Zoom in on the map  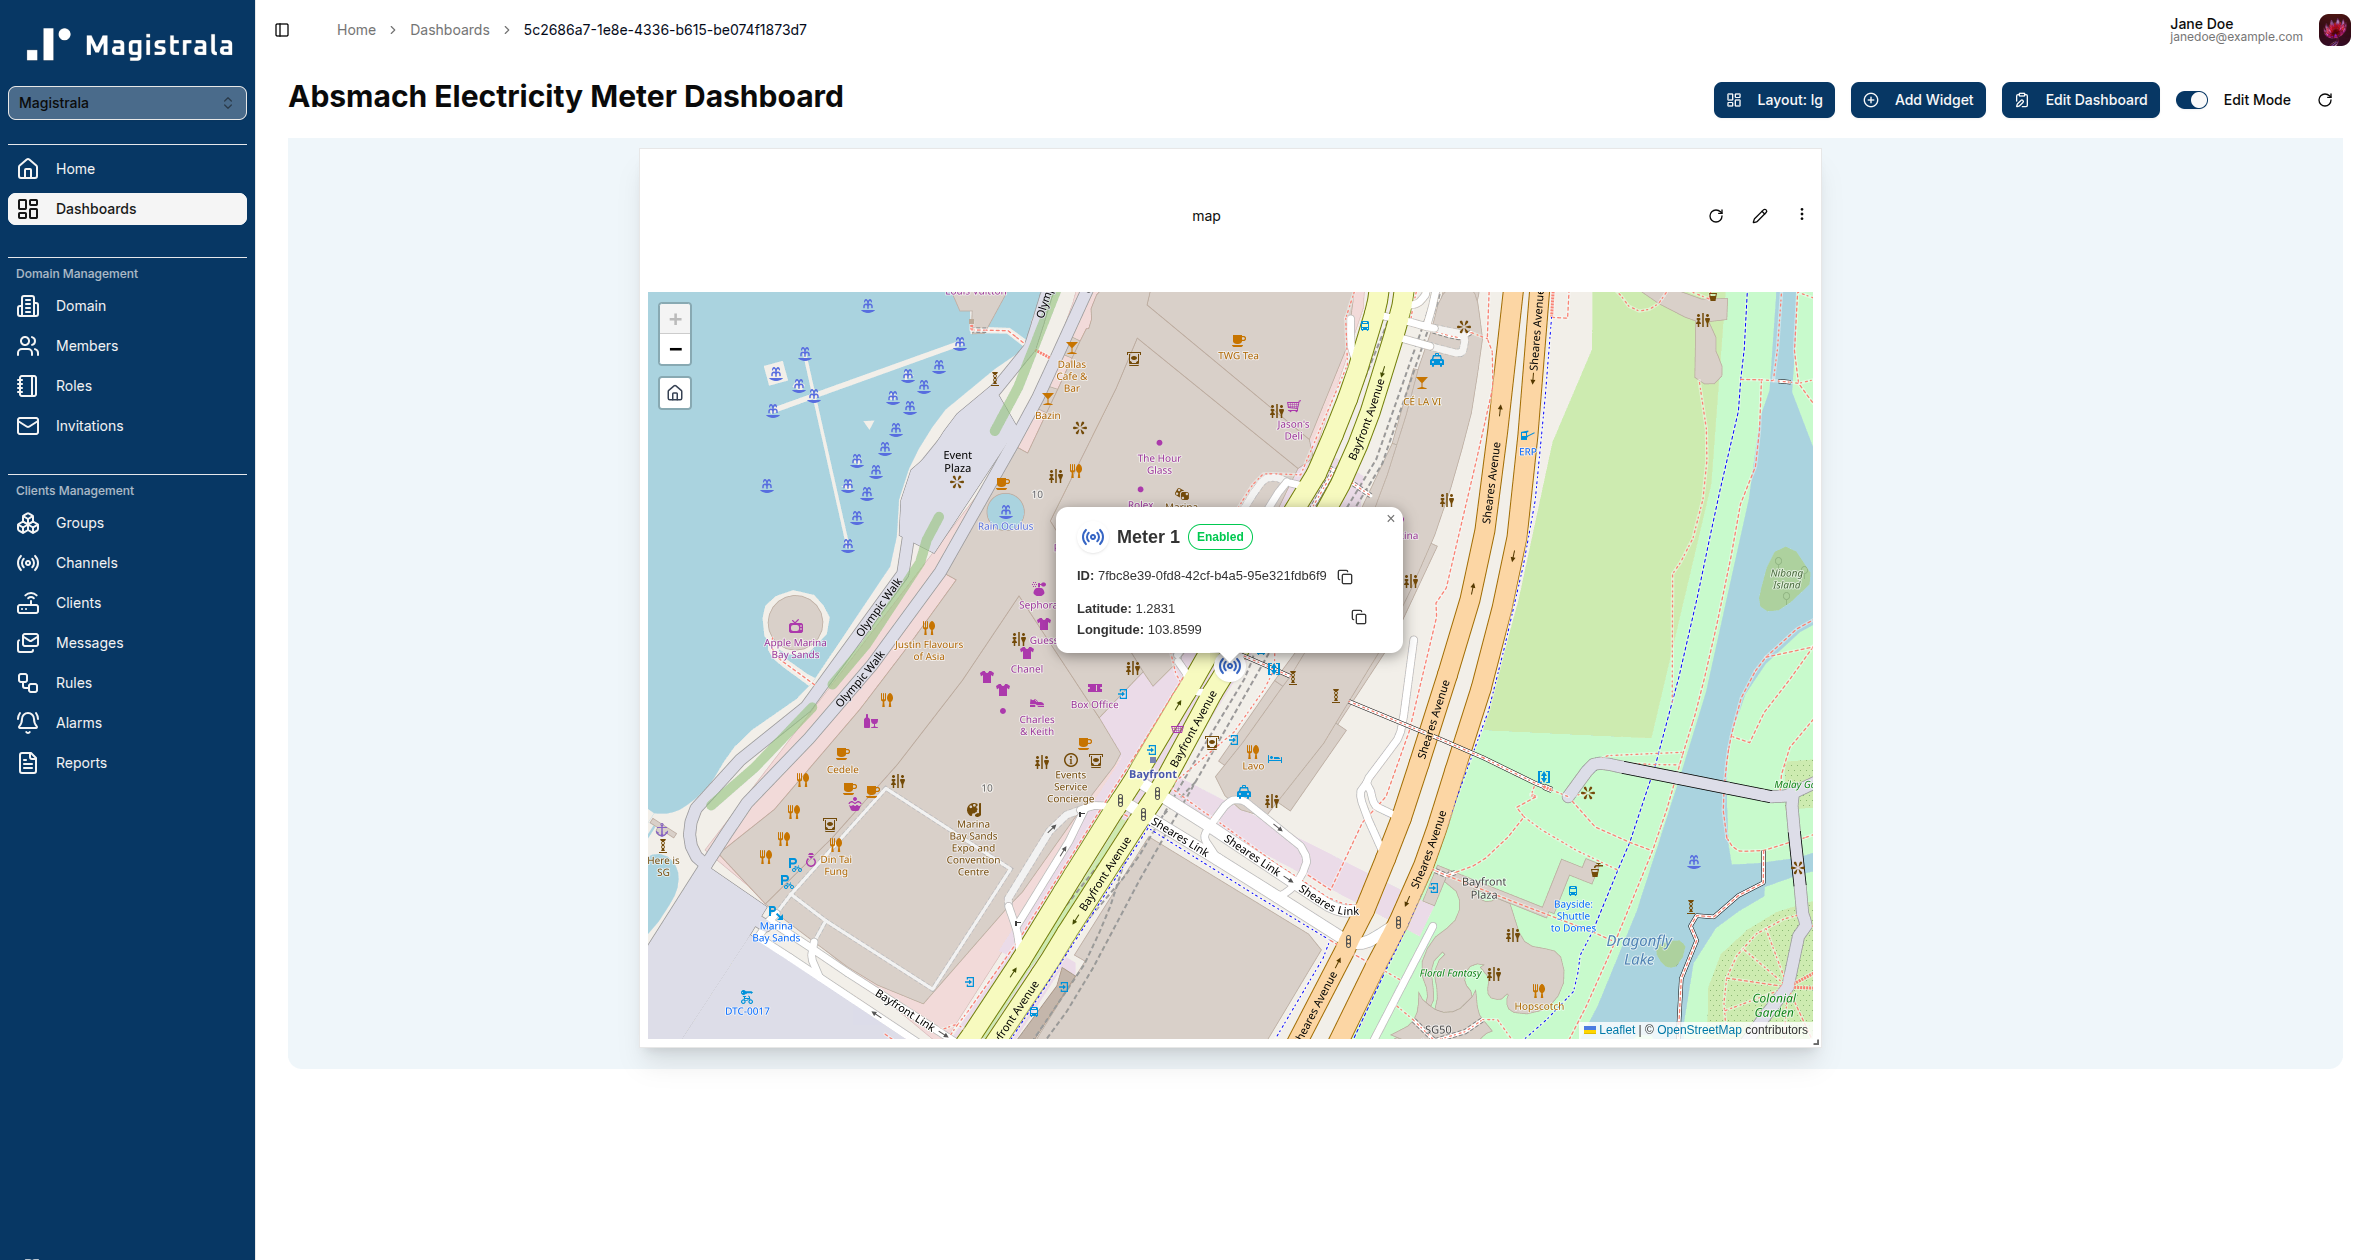[675, 319]
